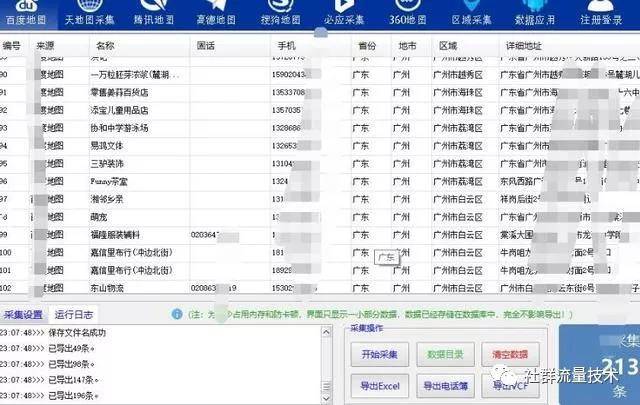
Task: Select the 萌宠 name cell
Action: coord(98,217)
